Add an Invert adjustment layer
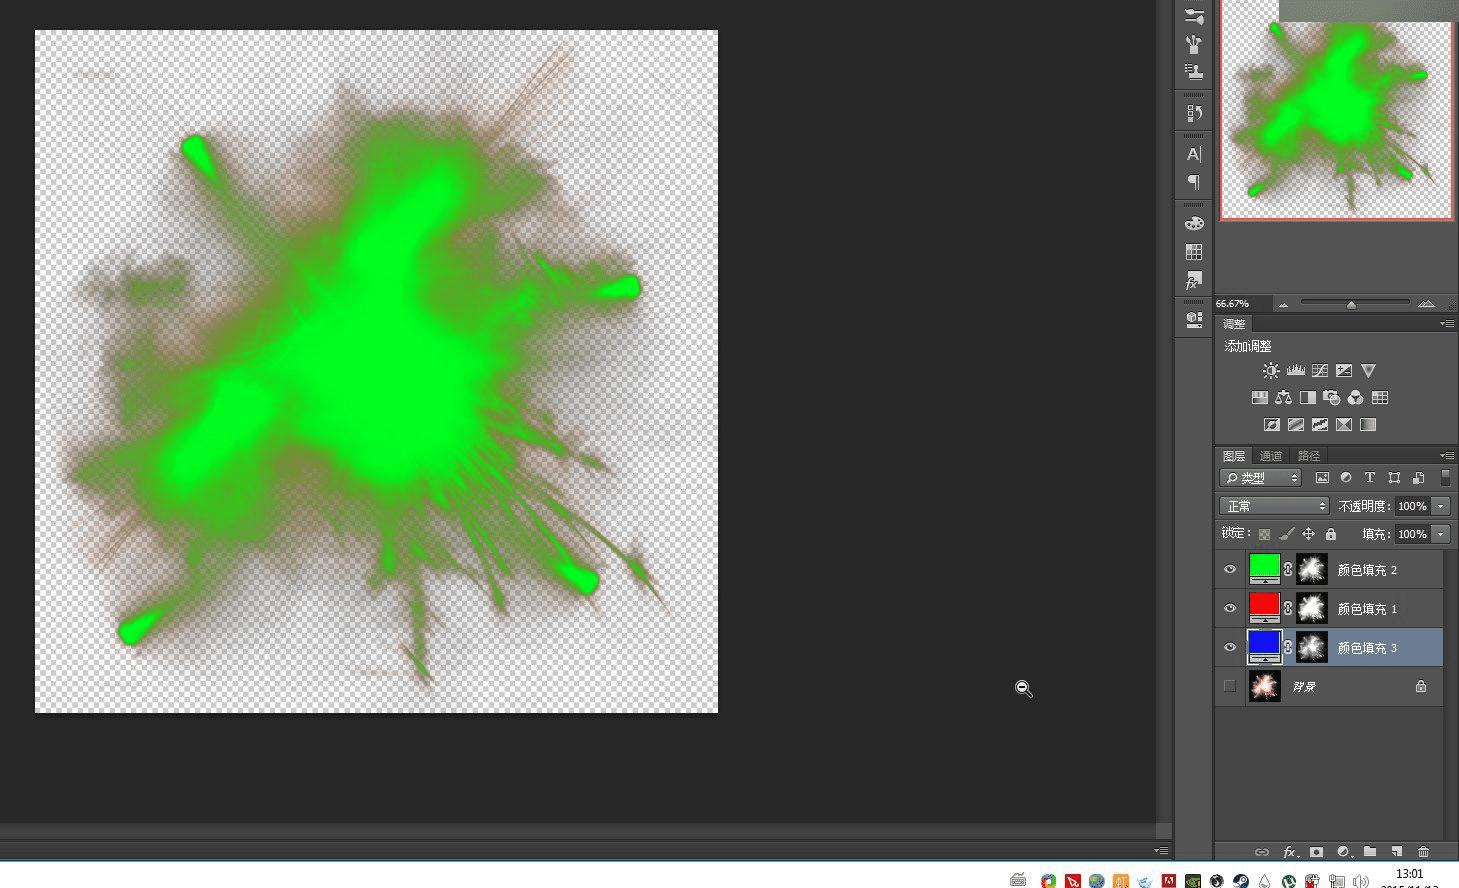 tap(1272, 425)
